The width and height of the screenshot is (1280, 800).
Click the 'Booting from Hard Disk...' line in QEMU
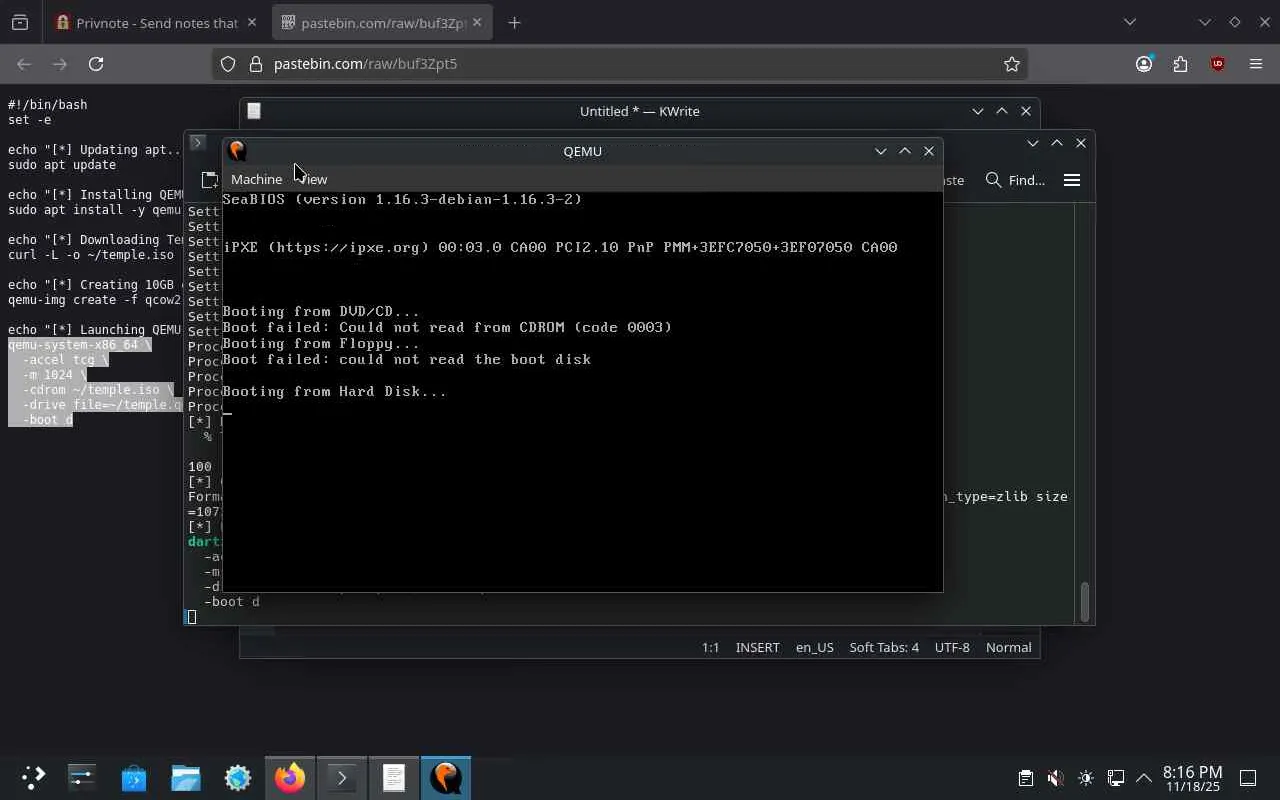pyautogui.click(x=334, y=391)
